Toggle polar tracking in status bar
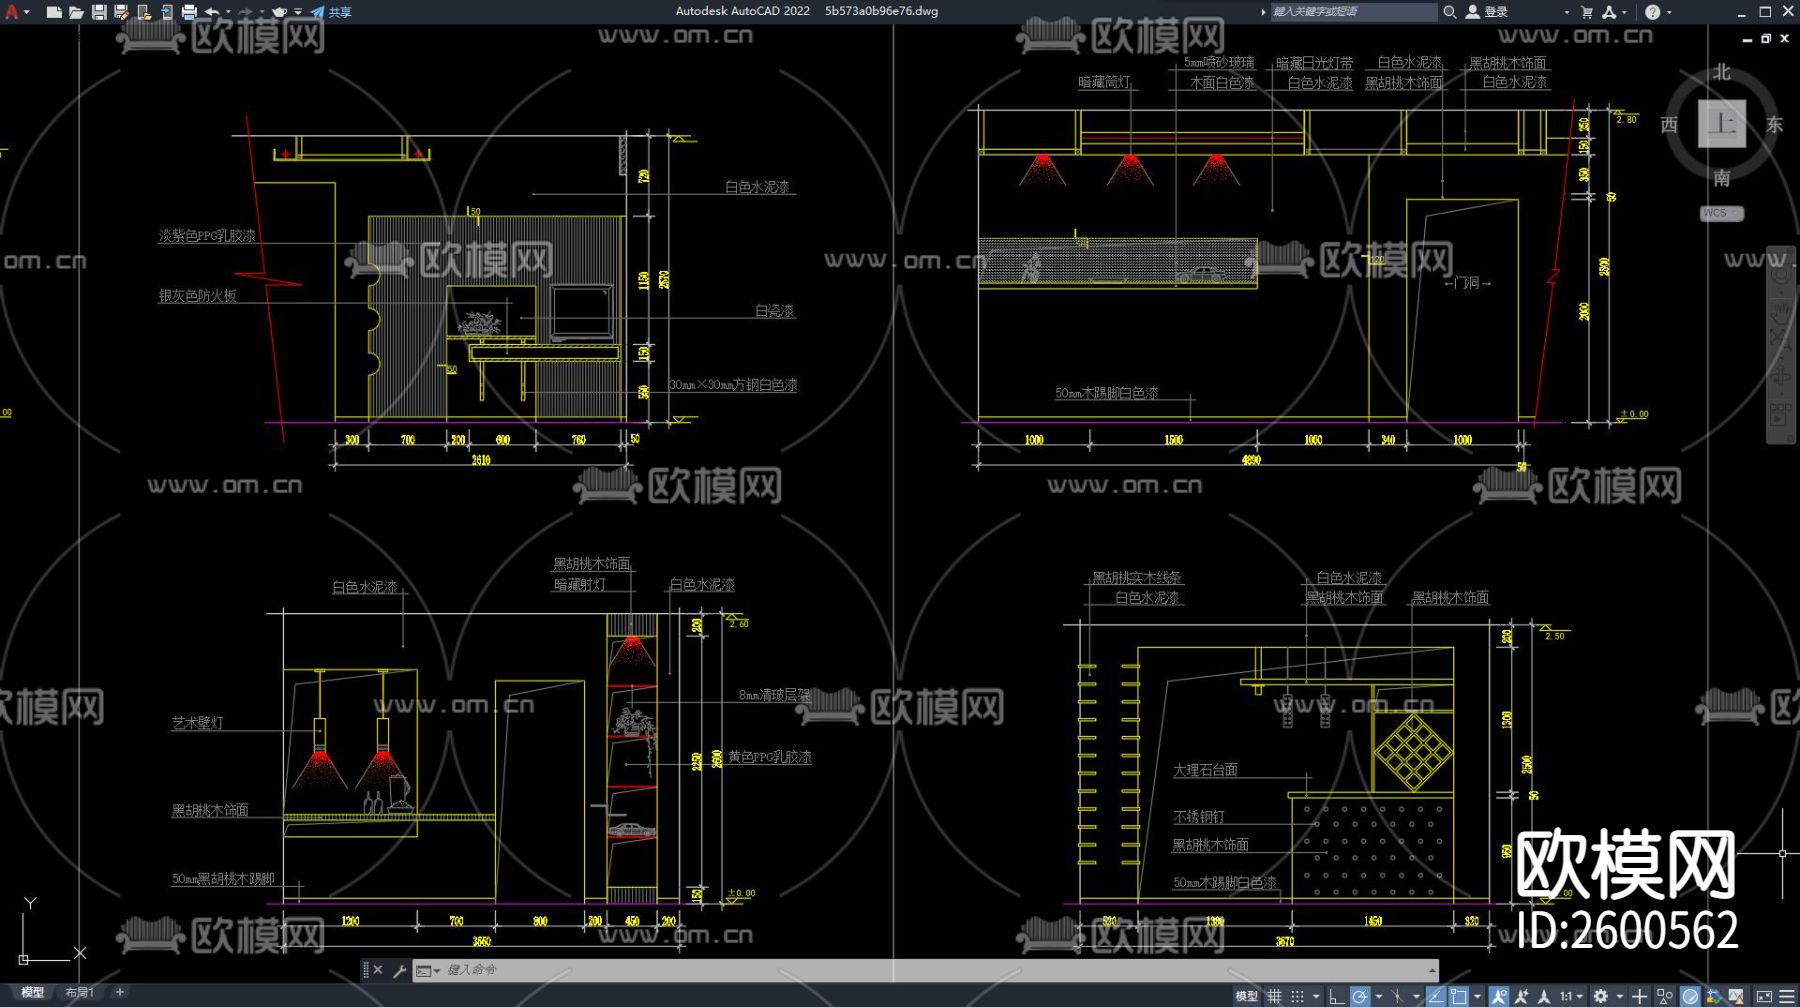The height and width of the screenshot is (1007, 1800). coord(1360,996)
